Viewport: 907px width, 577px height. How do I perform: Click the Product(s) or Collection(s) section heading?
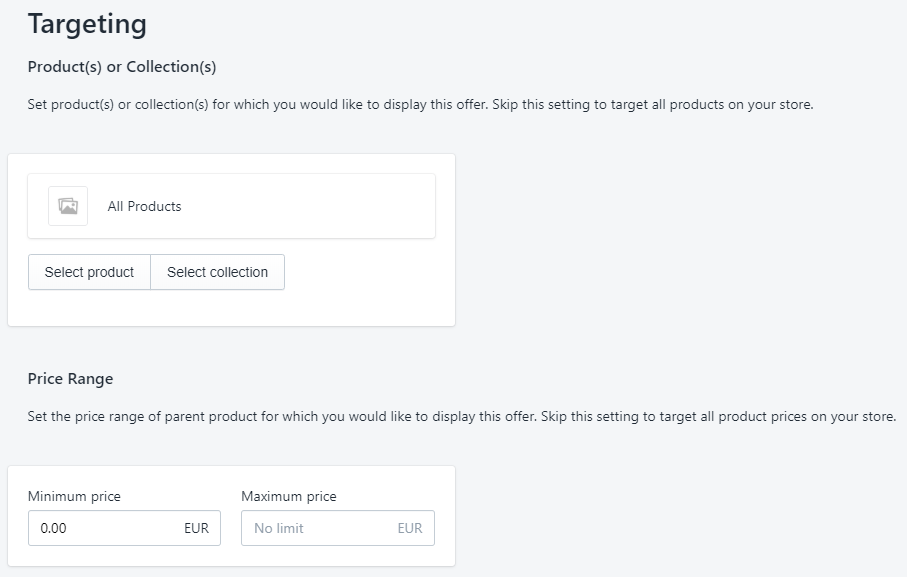(x=122, y=67)
